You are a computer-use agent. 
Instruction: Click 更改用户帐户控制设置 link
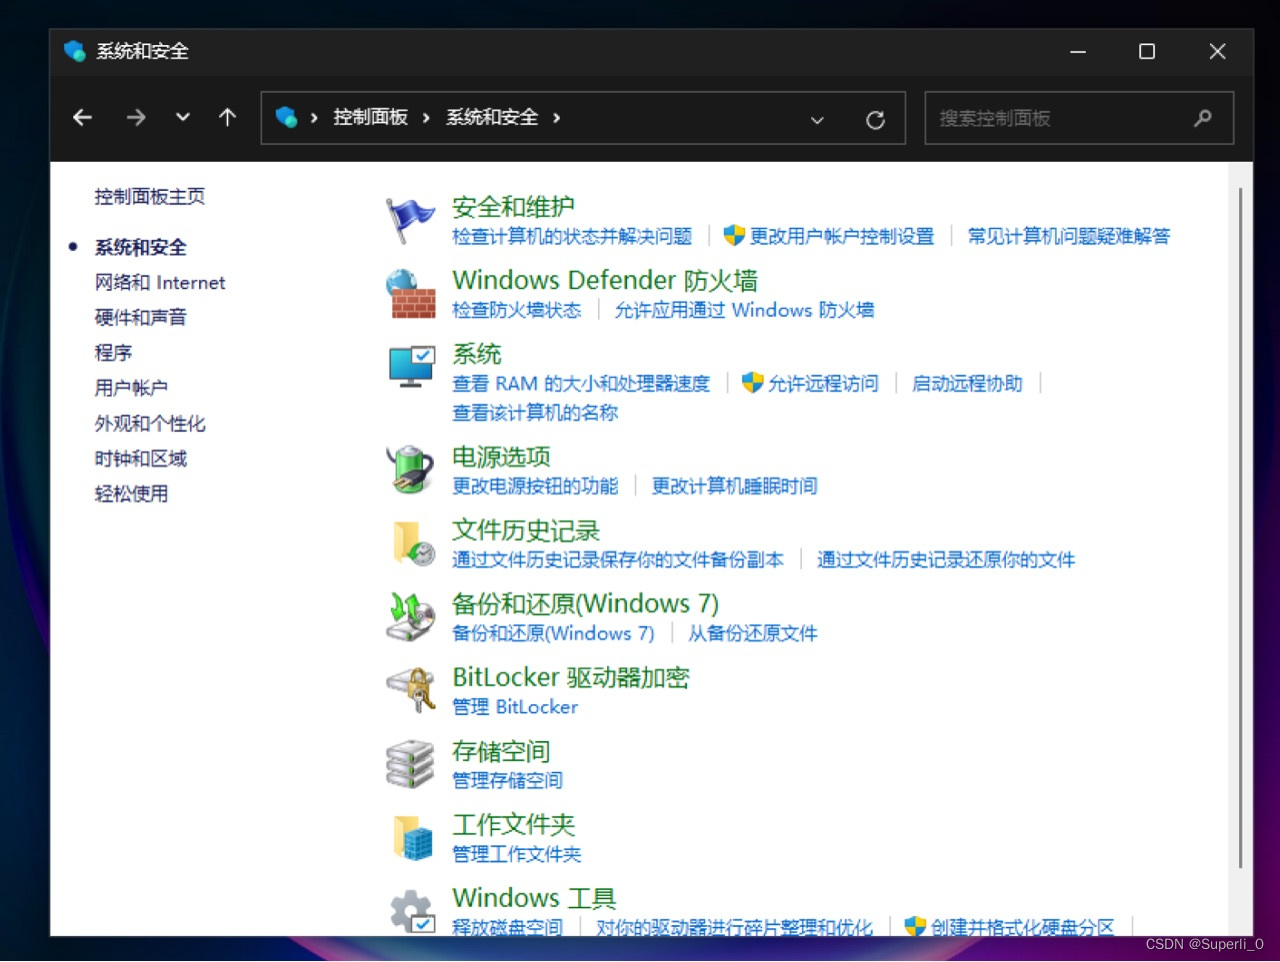(x=842, y=236)
